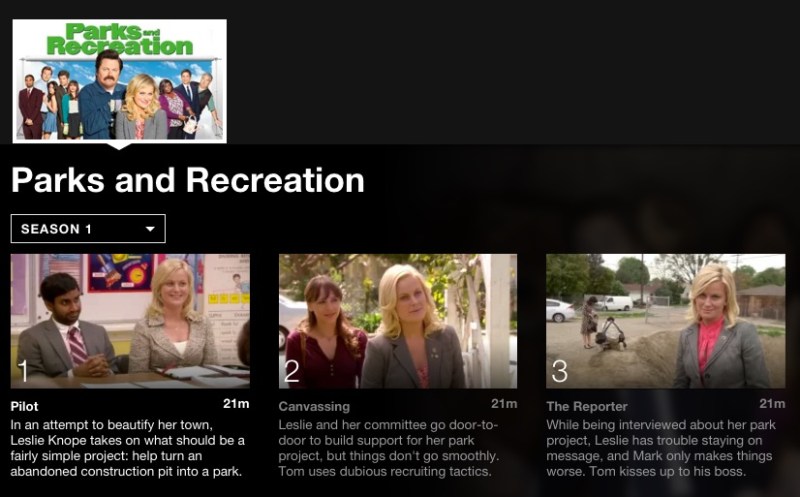The width and height of the screenshot is (800, 497).
Task: Click the 21m duration for Pilot
Action: [x=236, y=404]
